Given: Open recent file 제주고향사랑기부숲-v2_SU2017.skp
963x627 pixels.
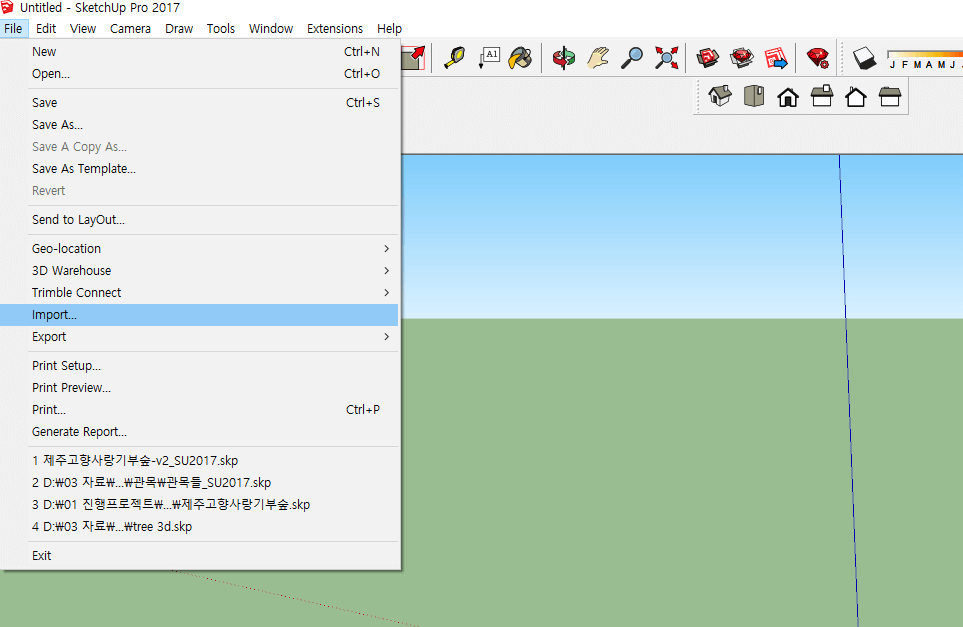Looking at the screenshot, I should 199,461.
